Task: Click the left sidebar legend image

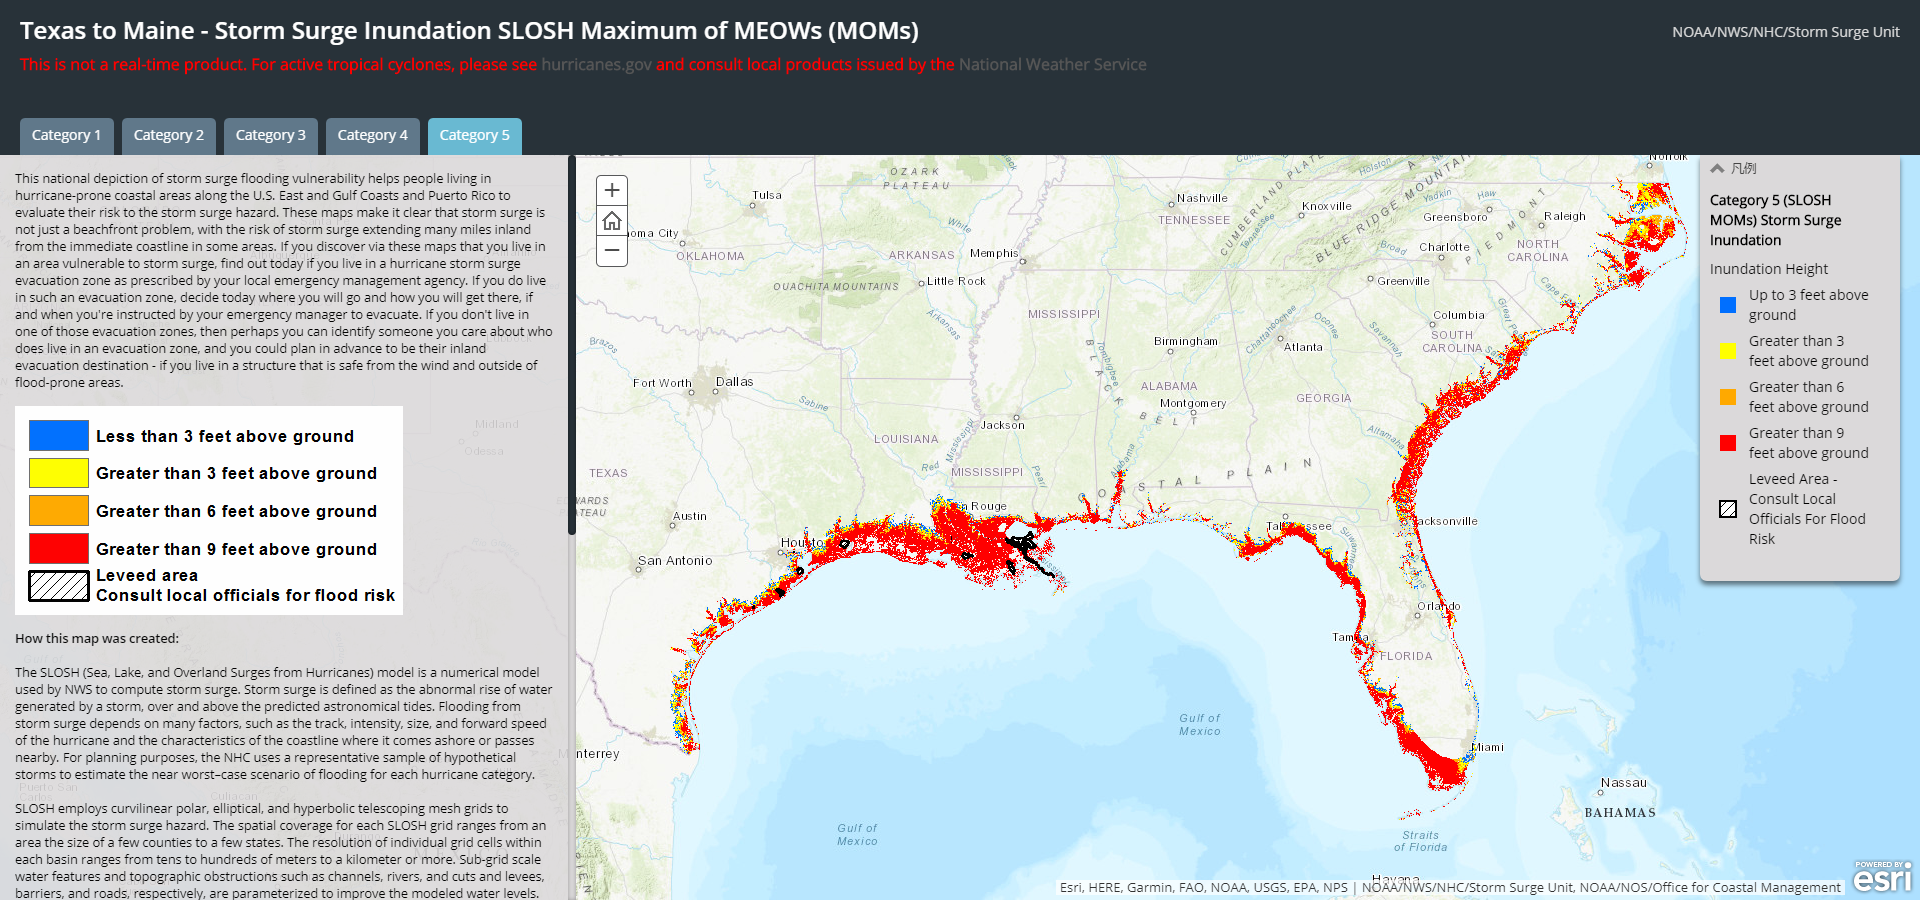Action: tap(209, 510)
